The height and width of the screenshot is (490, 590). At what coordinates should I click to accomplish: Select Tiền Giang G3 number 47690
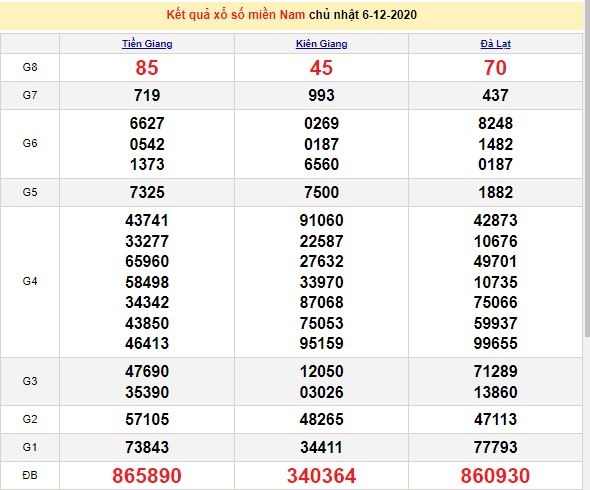coord(147,371)
